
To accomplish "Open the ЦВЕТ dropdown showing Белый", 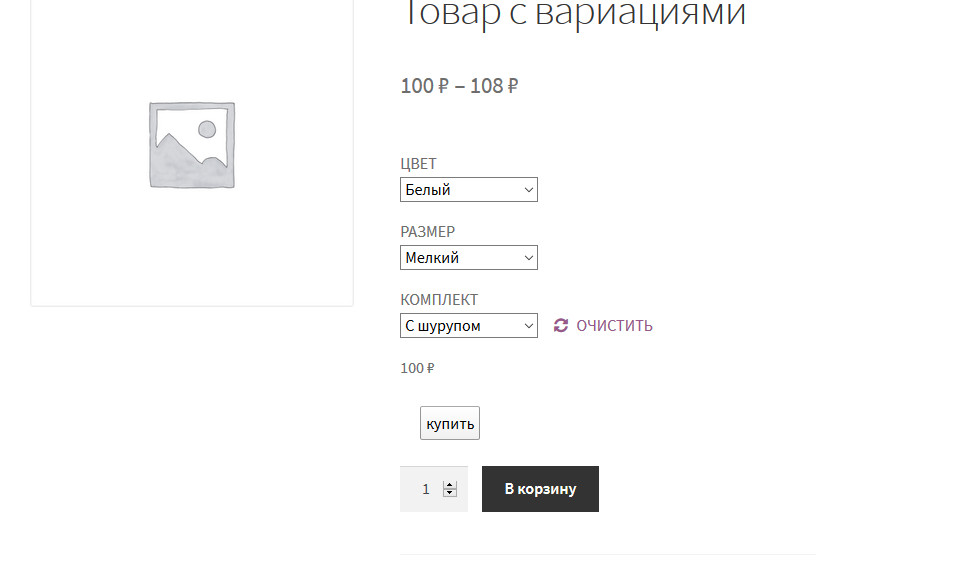I will click(x=468, y=189).
